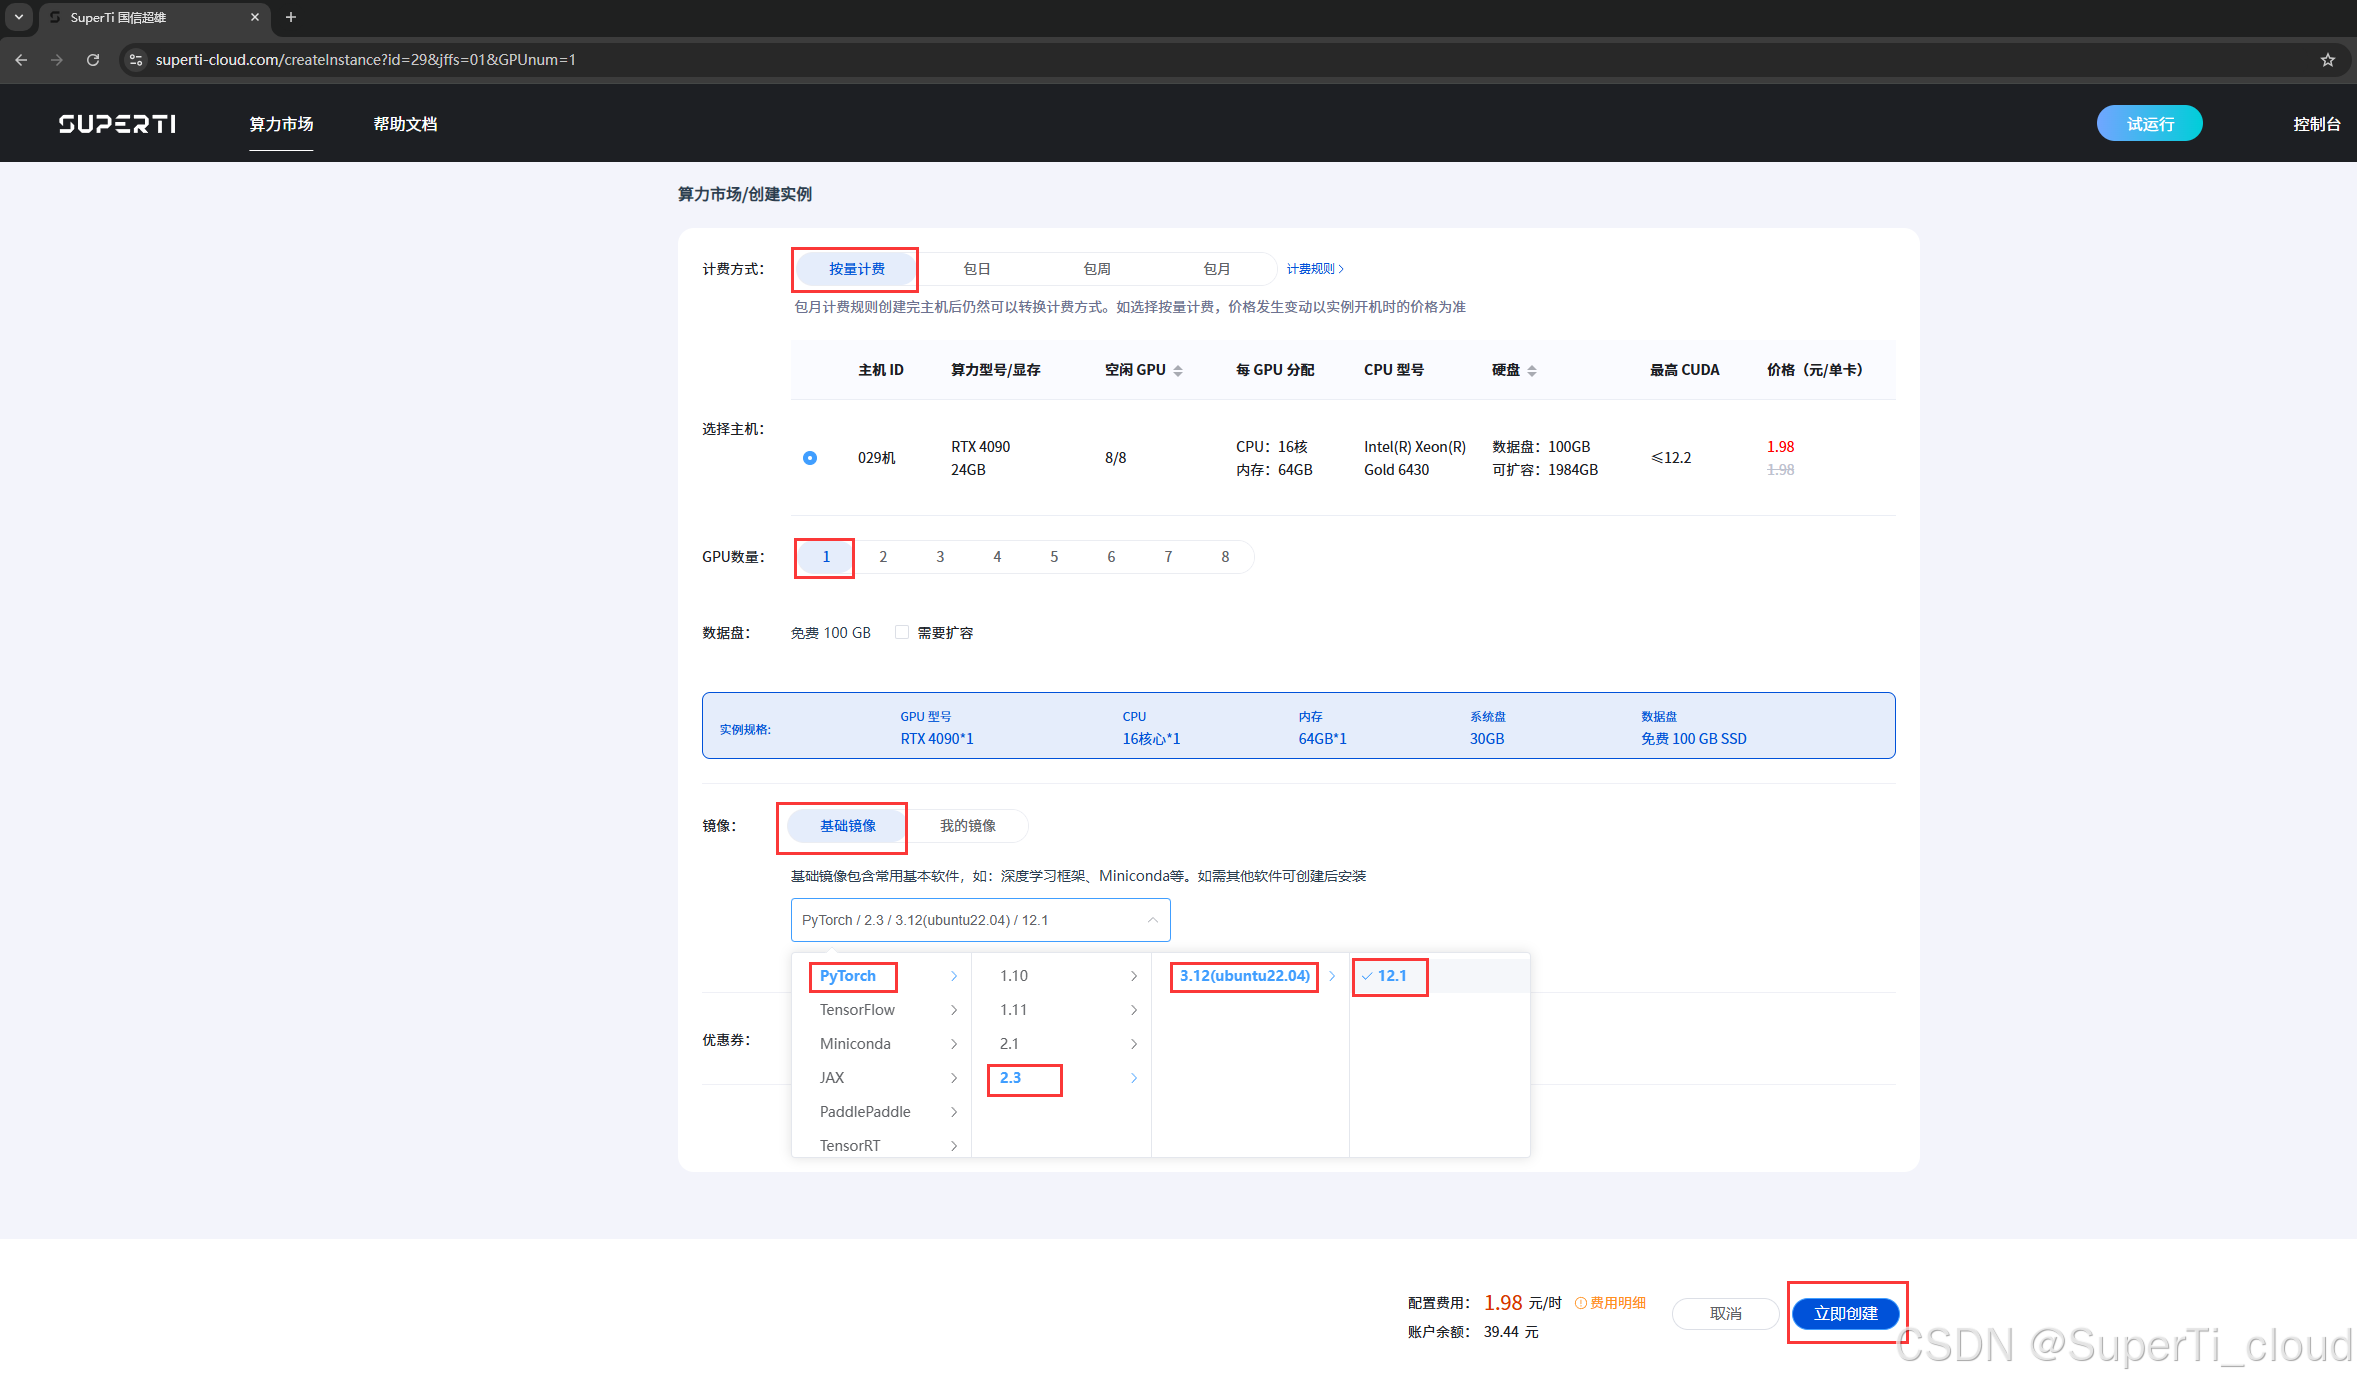Close the SuperTi browser tab
Viewport: 2357px width, 1384px height.
[255, 17]
